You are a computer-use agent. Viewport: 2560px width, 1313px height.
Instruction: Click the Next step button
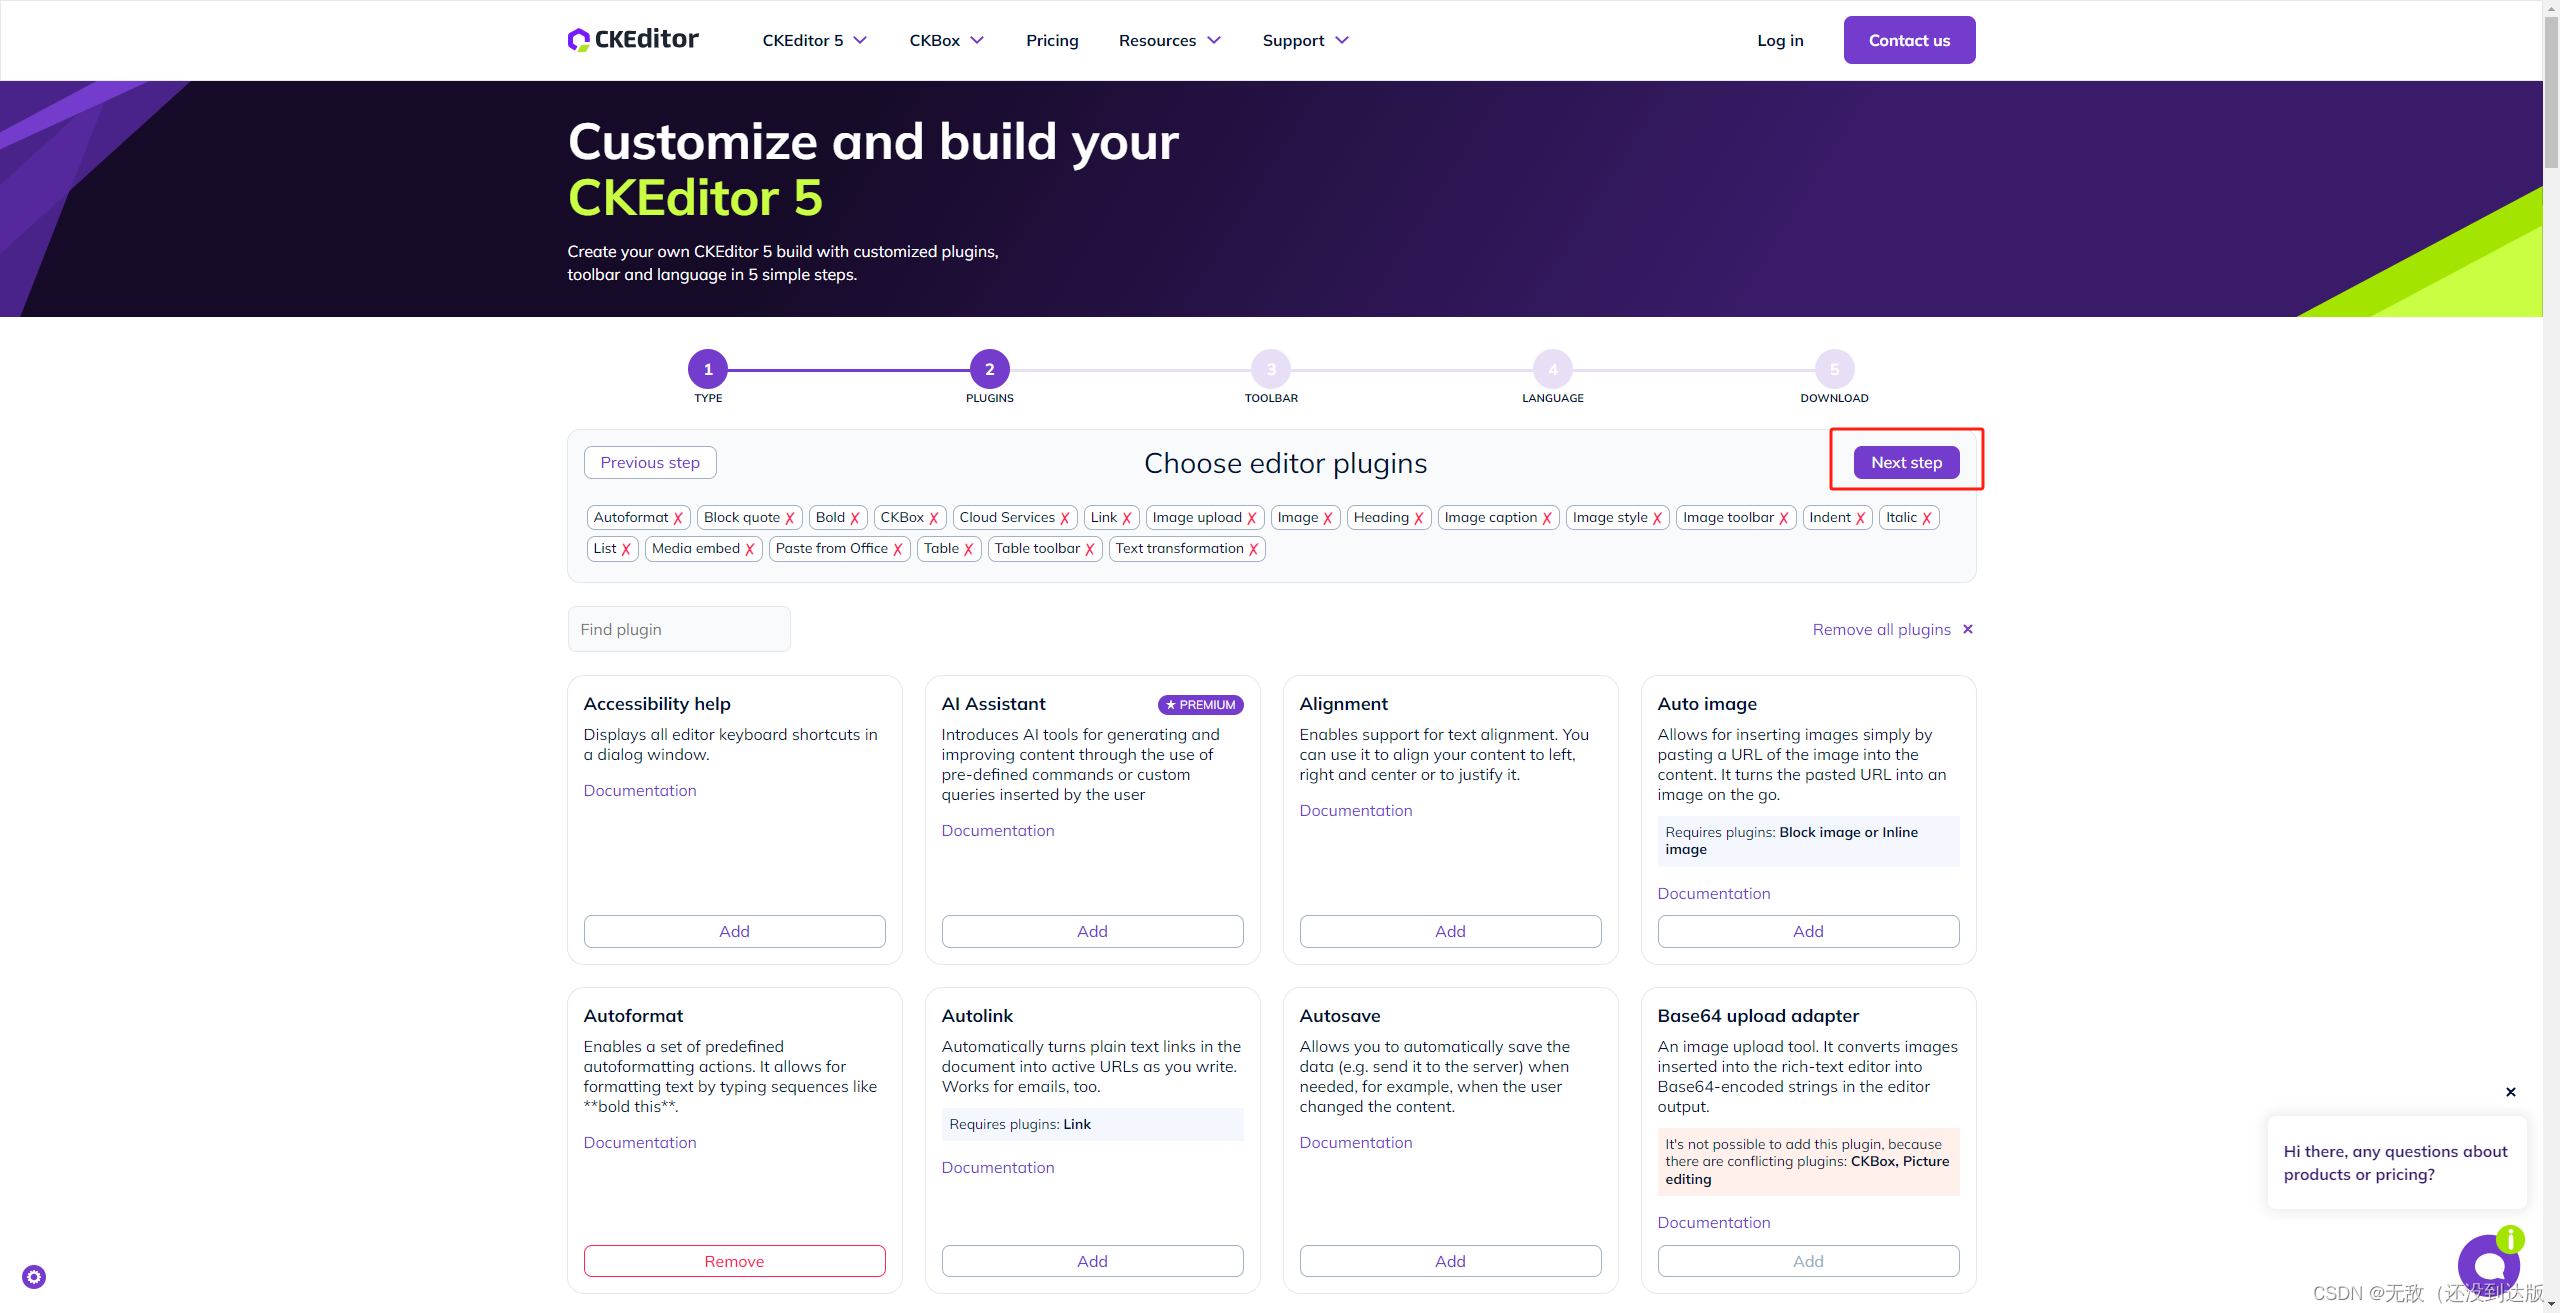click(x=1906, y=462)
